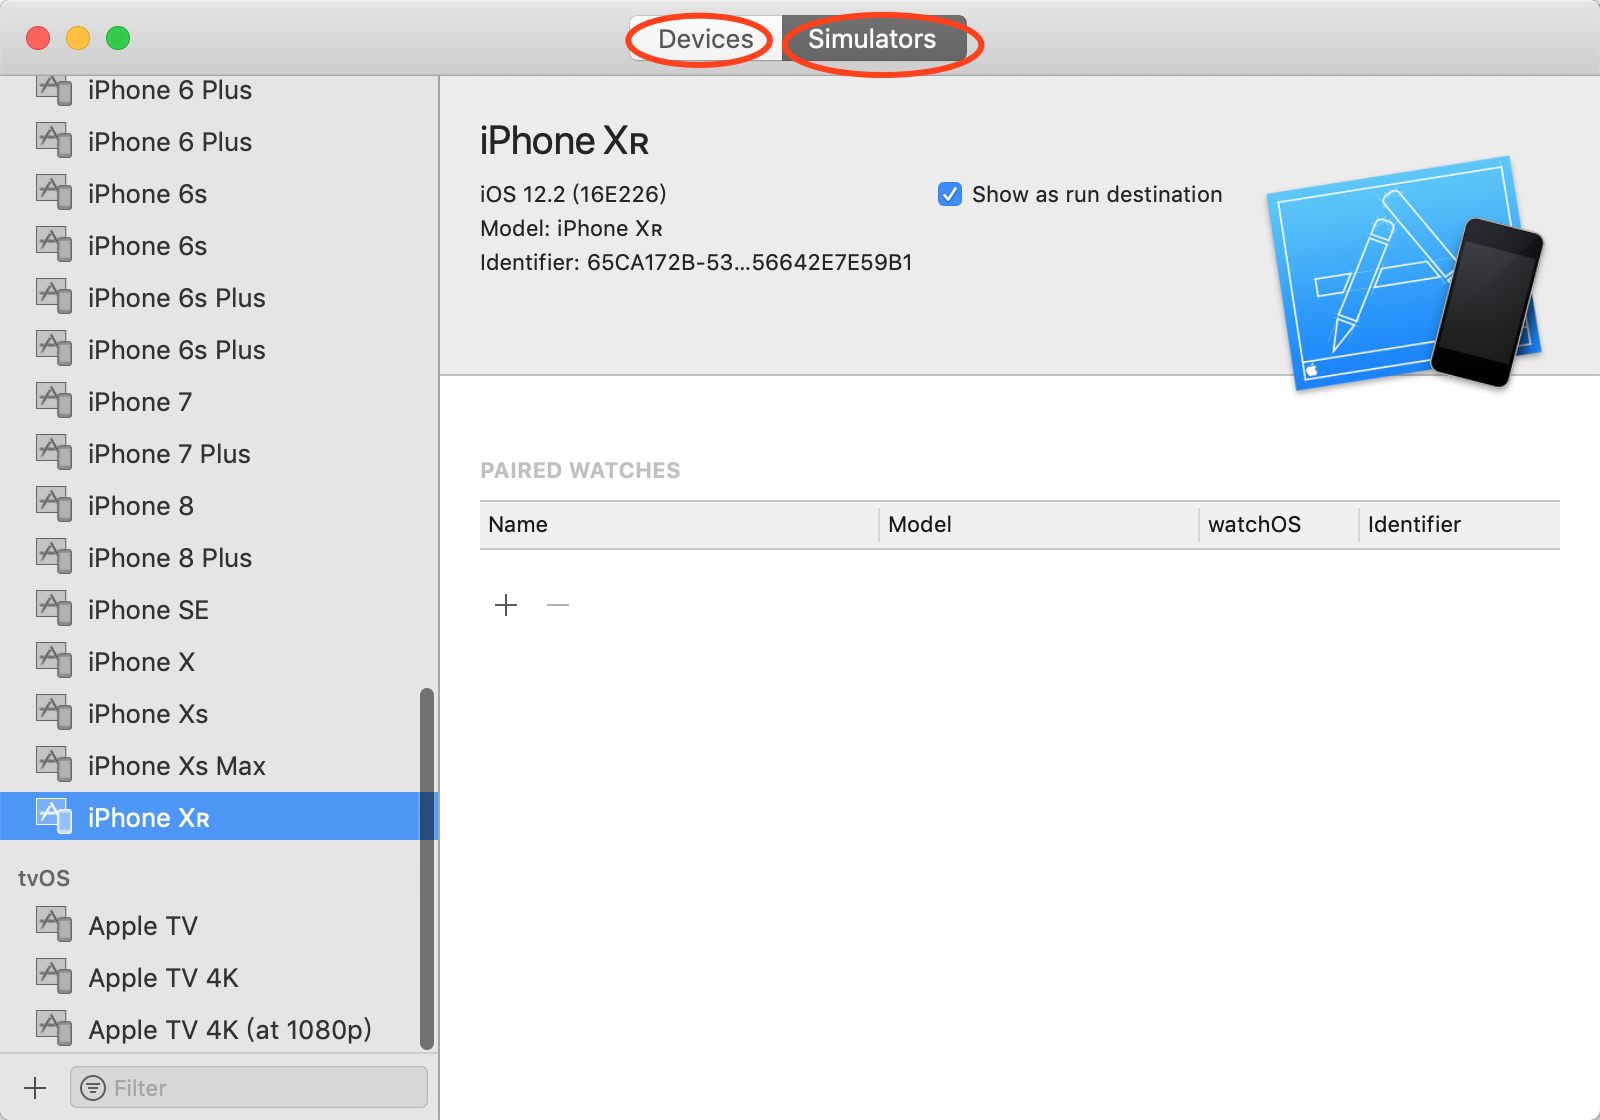Click the iPhone X simulator icon
Image resolution: width=1600 pixels, height=1120 pixels.
(54, 661)
